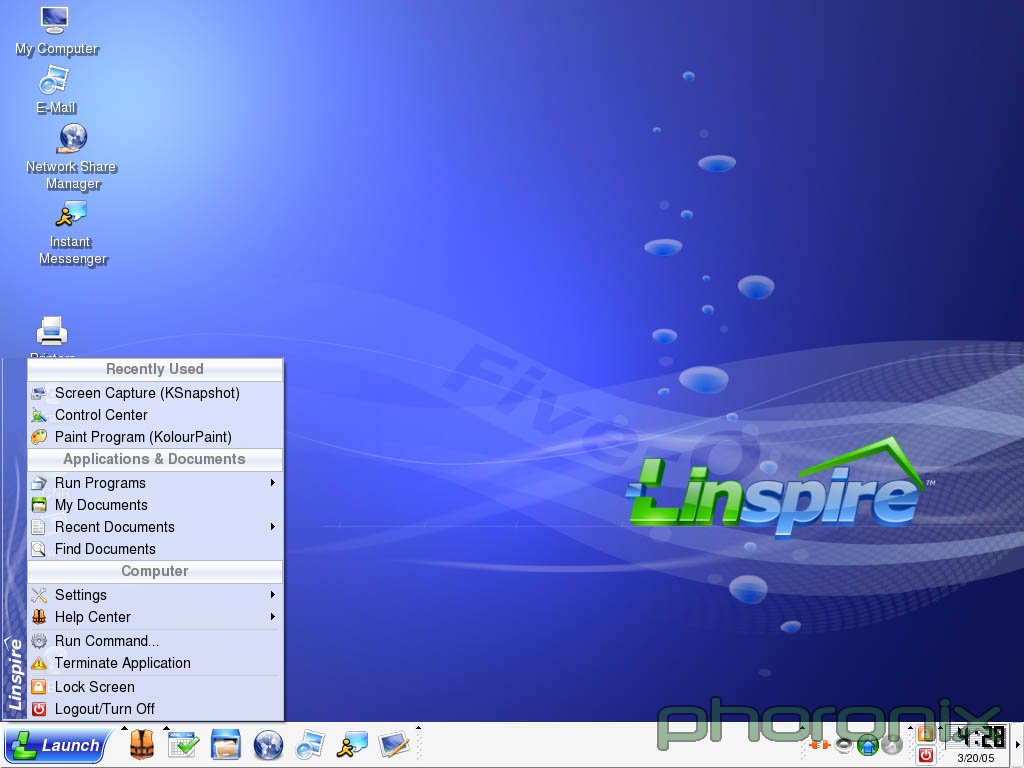Click the red power button in the tray
Viewport: 1024px width, 768px height.
click(926, 755)
